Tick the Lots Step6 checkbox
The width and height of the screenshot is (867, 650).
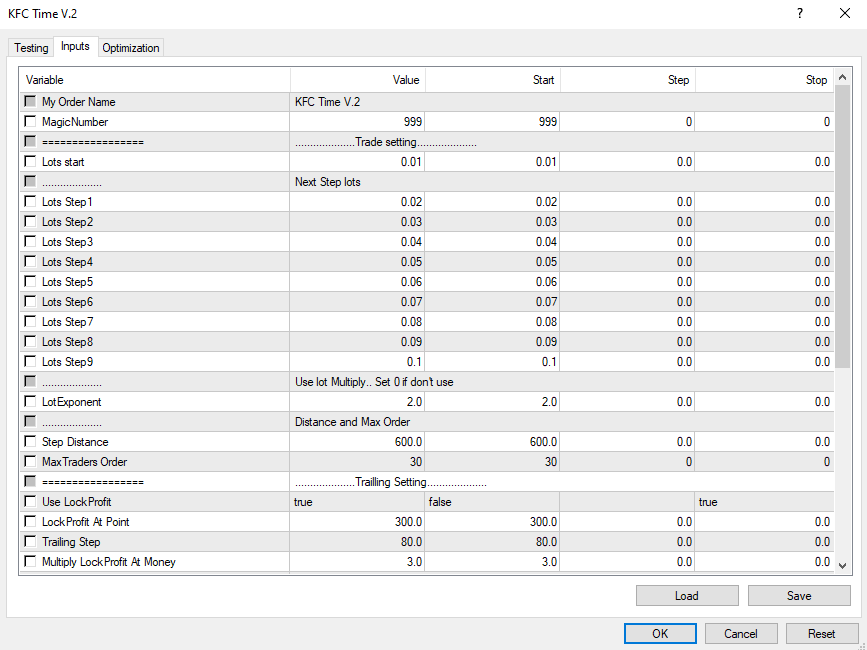tap(30, 301)
